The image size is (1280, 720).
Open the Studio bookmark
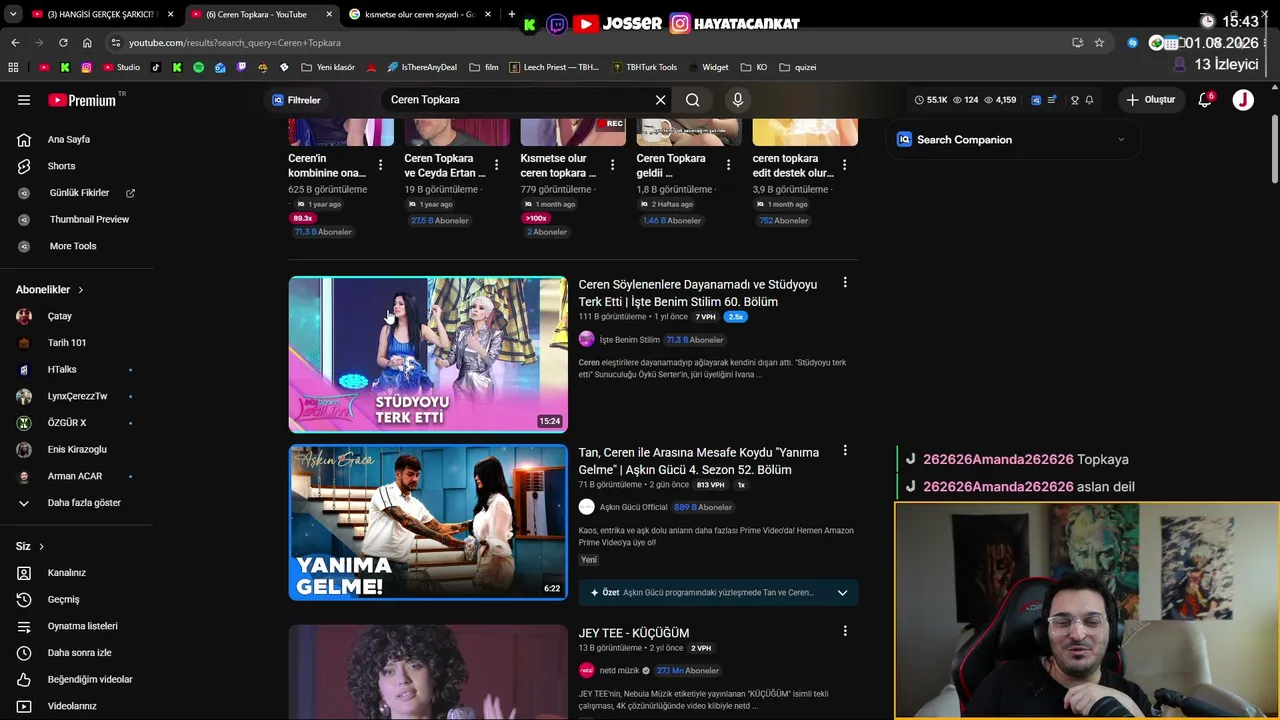click(120, 67)
